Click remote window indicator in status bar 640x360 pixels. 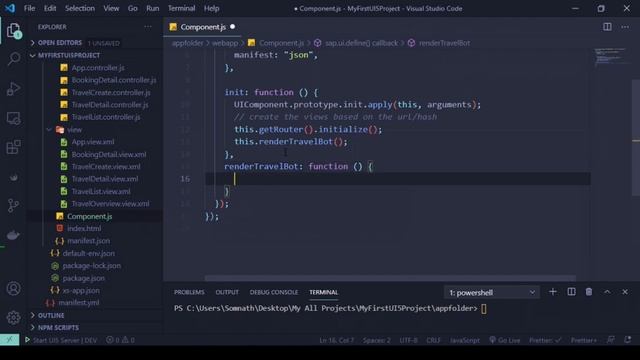(x=9, y=340)
